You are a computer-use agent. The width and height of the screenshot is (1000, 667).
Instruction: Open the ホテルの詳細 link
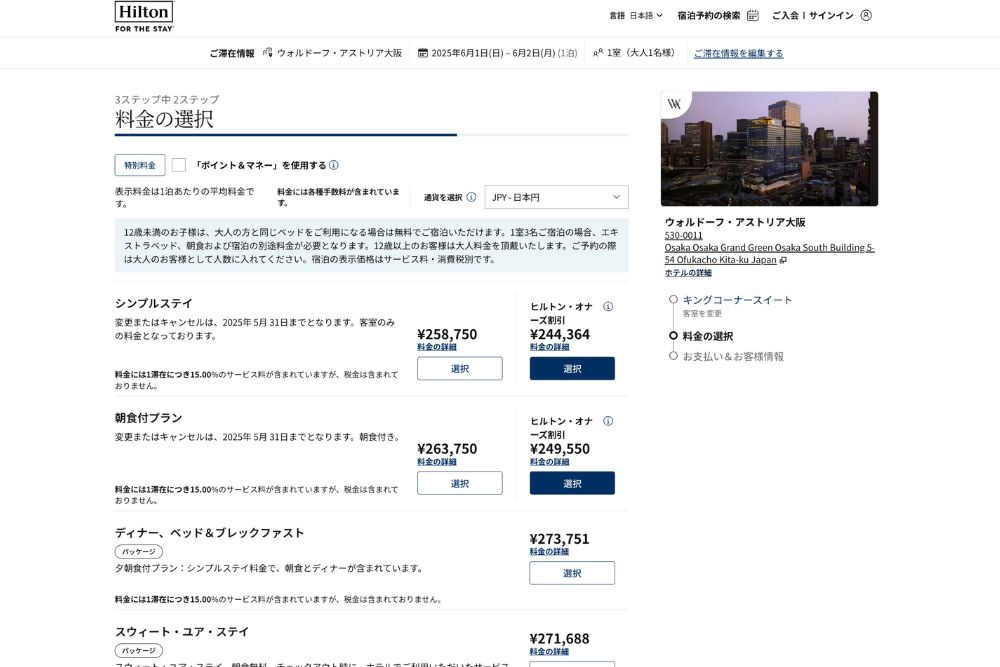[x=688, y=273]
